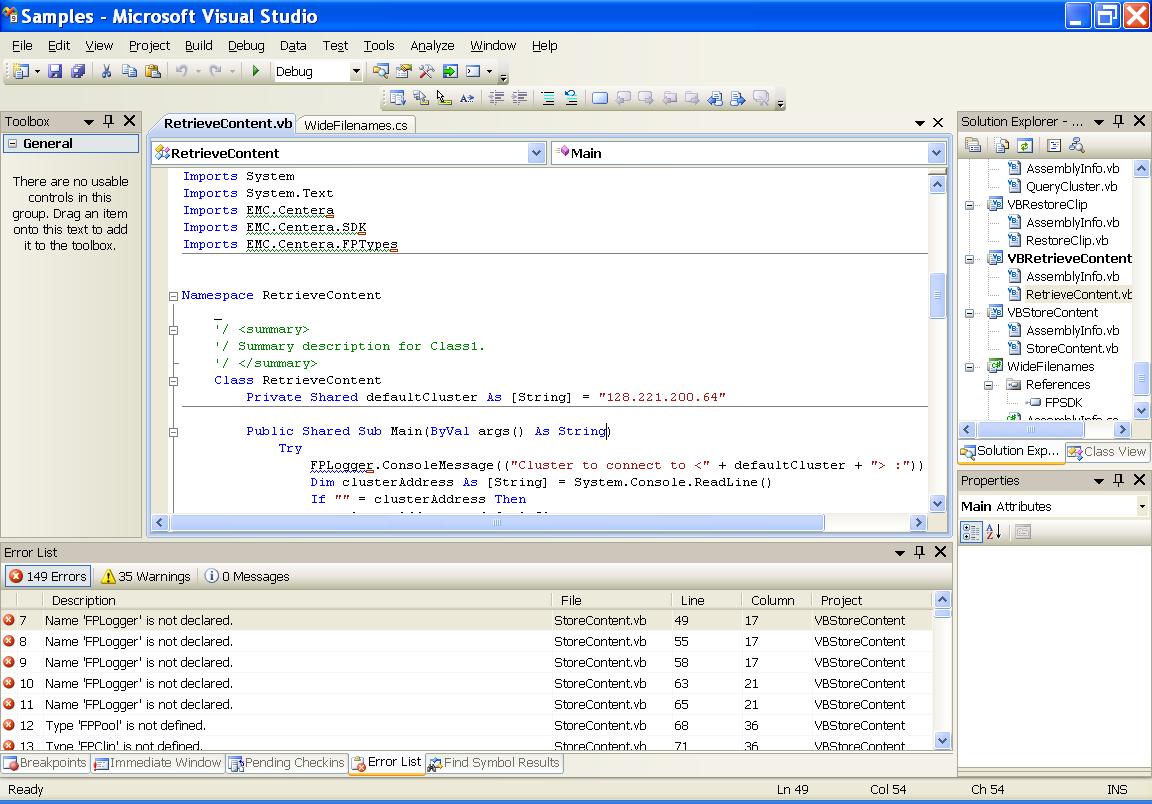The image size is (1152, 804).
Task: Click the Cut scissors icon
Action: coord(106,71)
